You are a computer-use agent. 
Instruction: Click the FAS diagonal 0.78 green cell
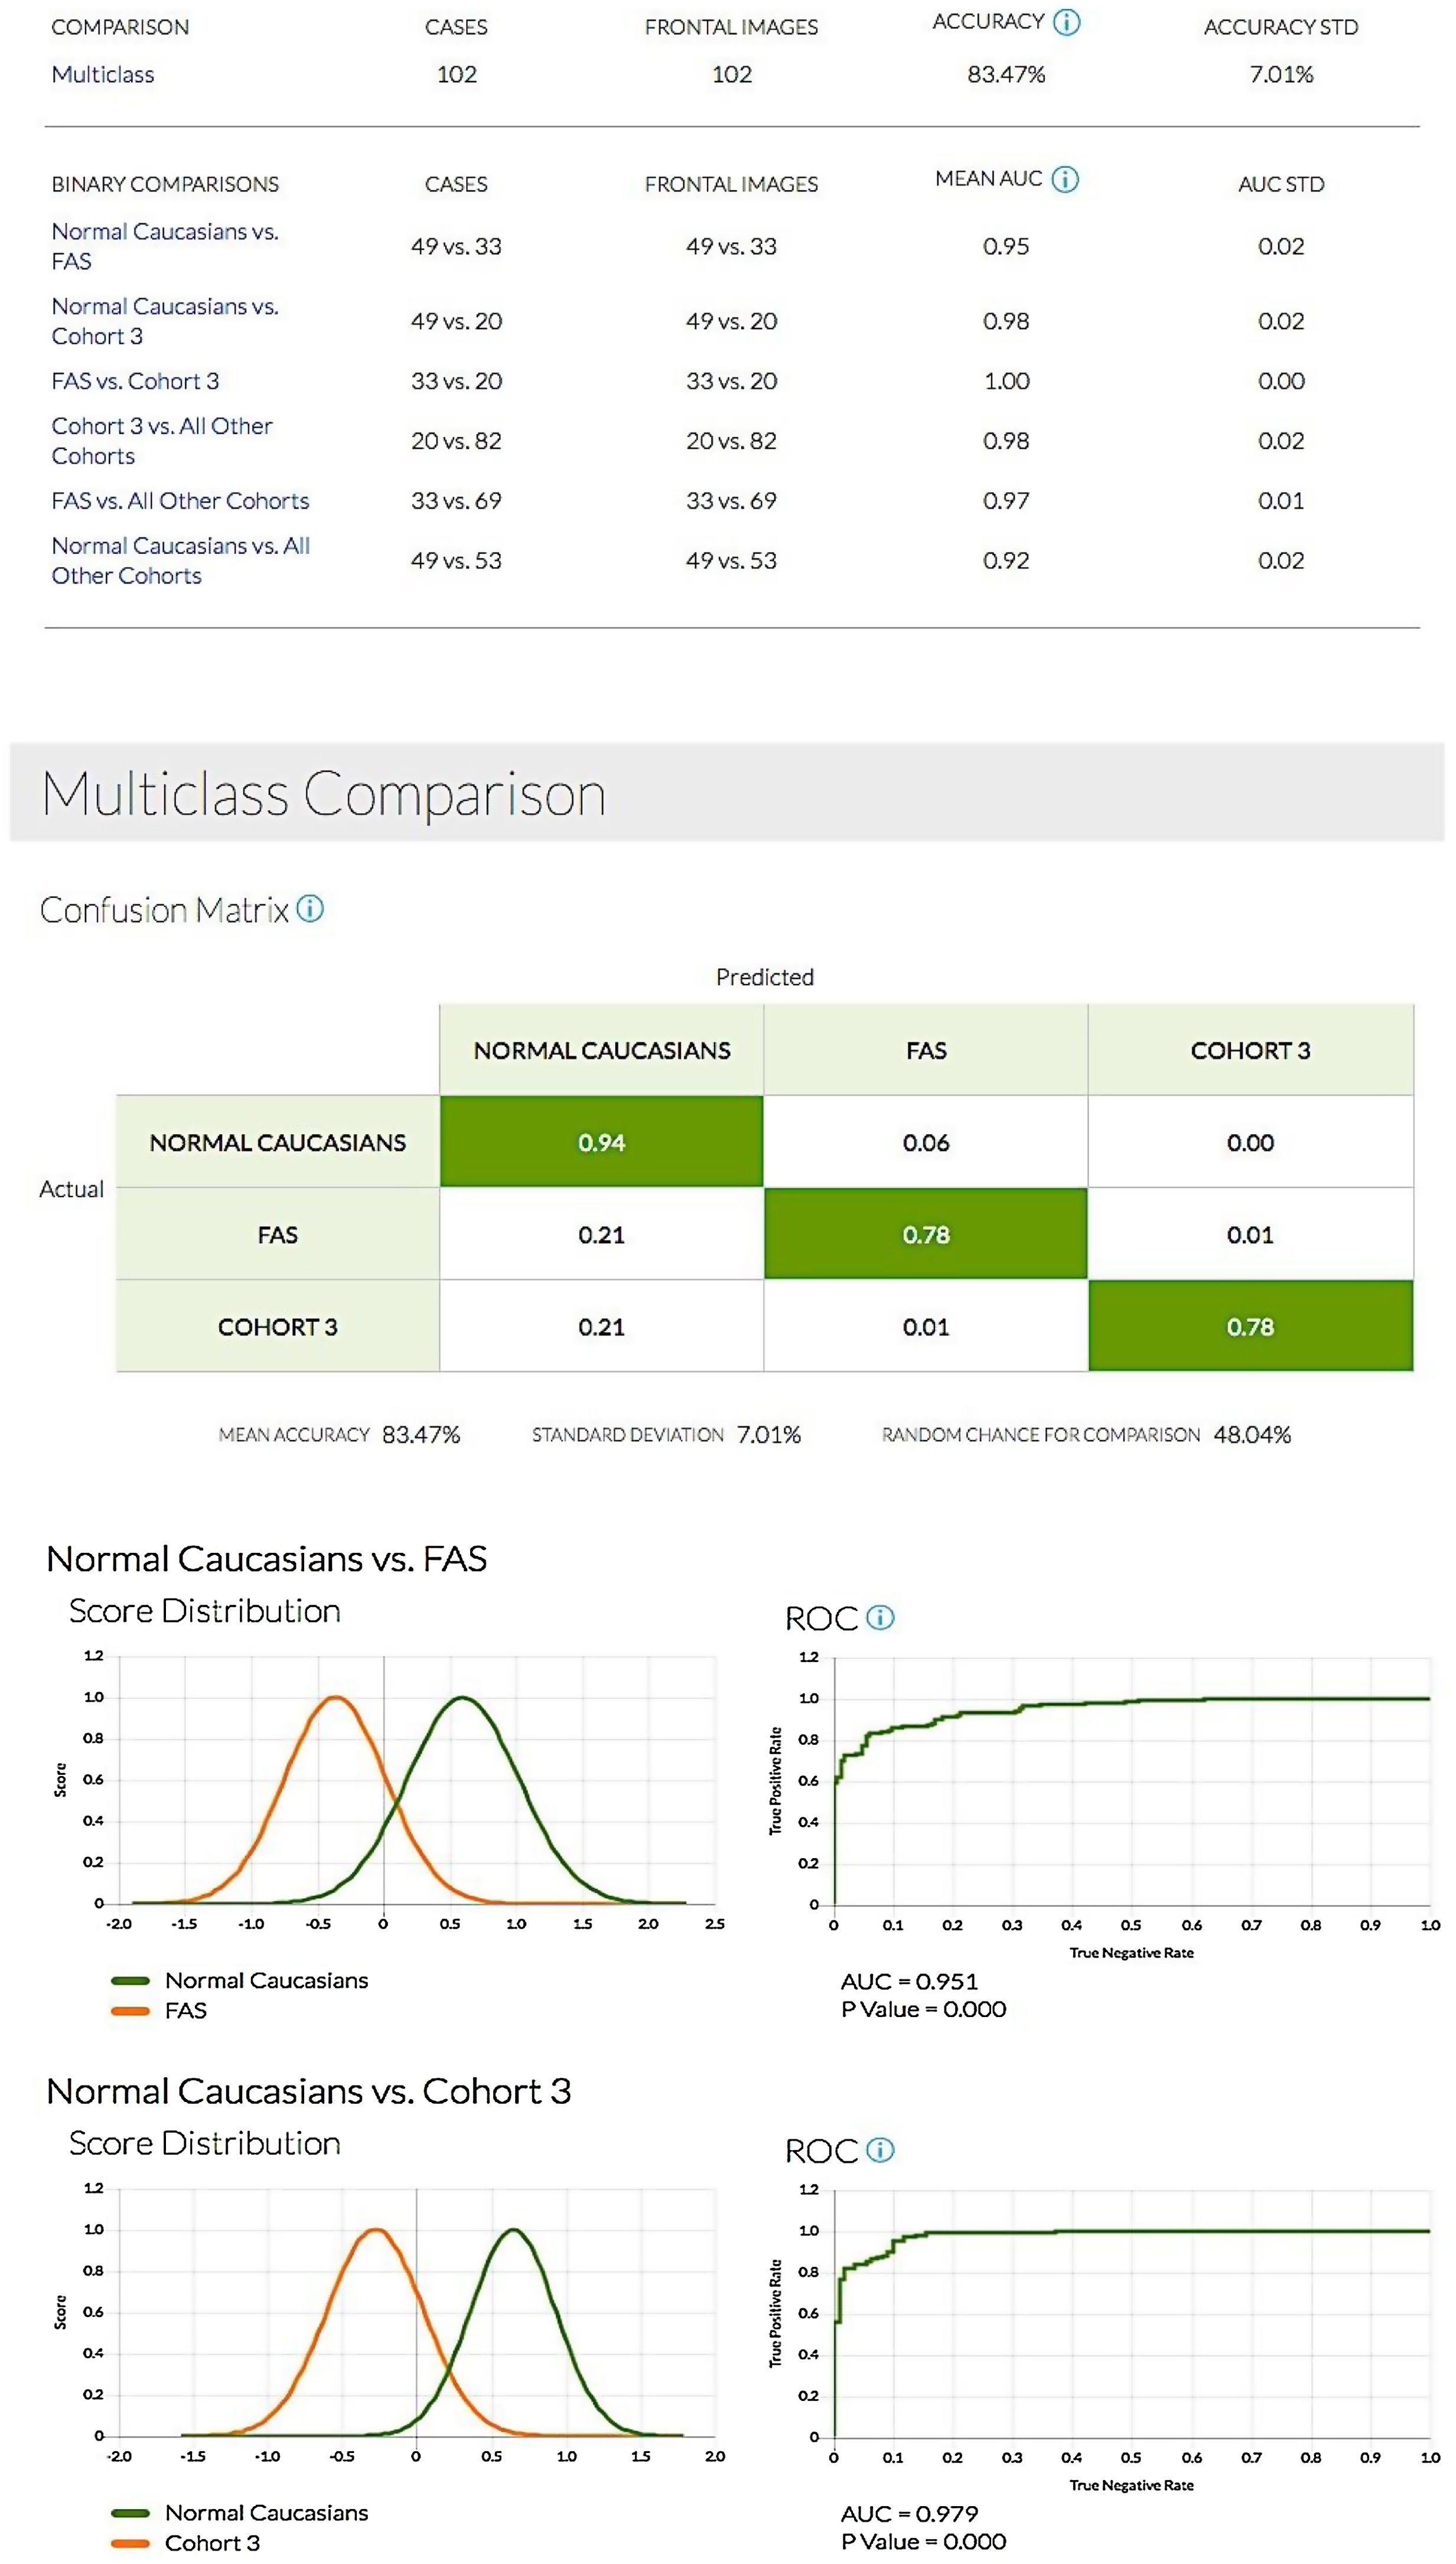coord(925,1234)
